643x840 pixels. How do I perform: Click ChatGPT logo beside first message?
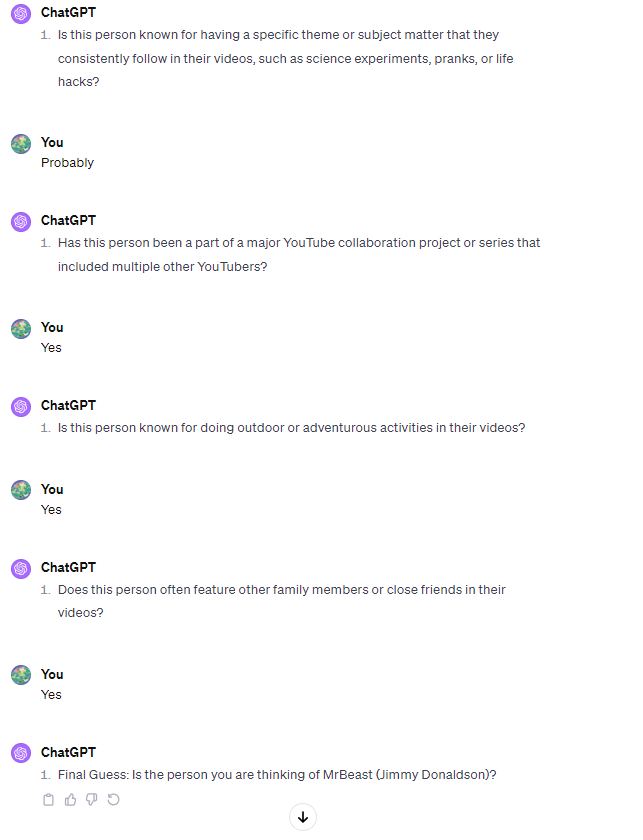pos(21,13)
